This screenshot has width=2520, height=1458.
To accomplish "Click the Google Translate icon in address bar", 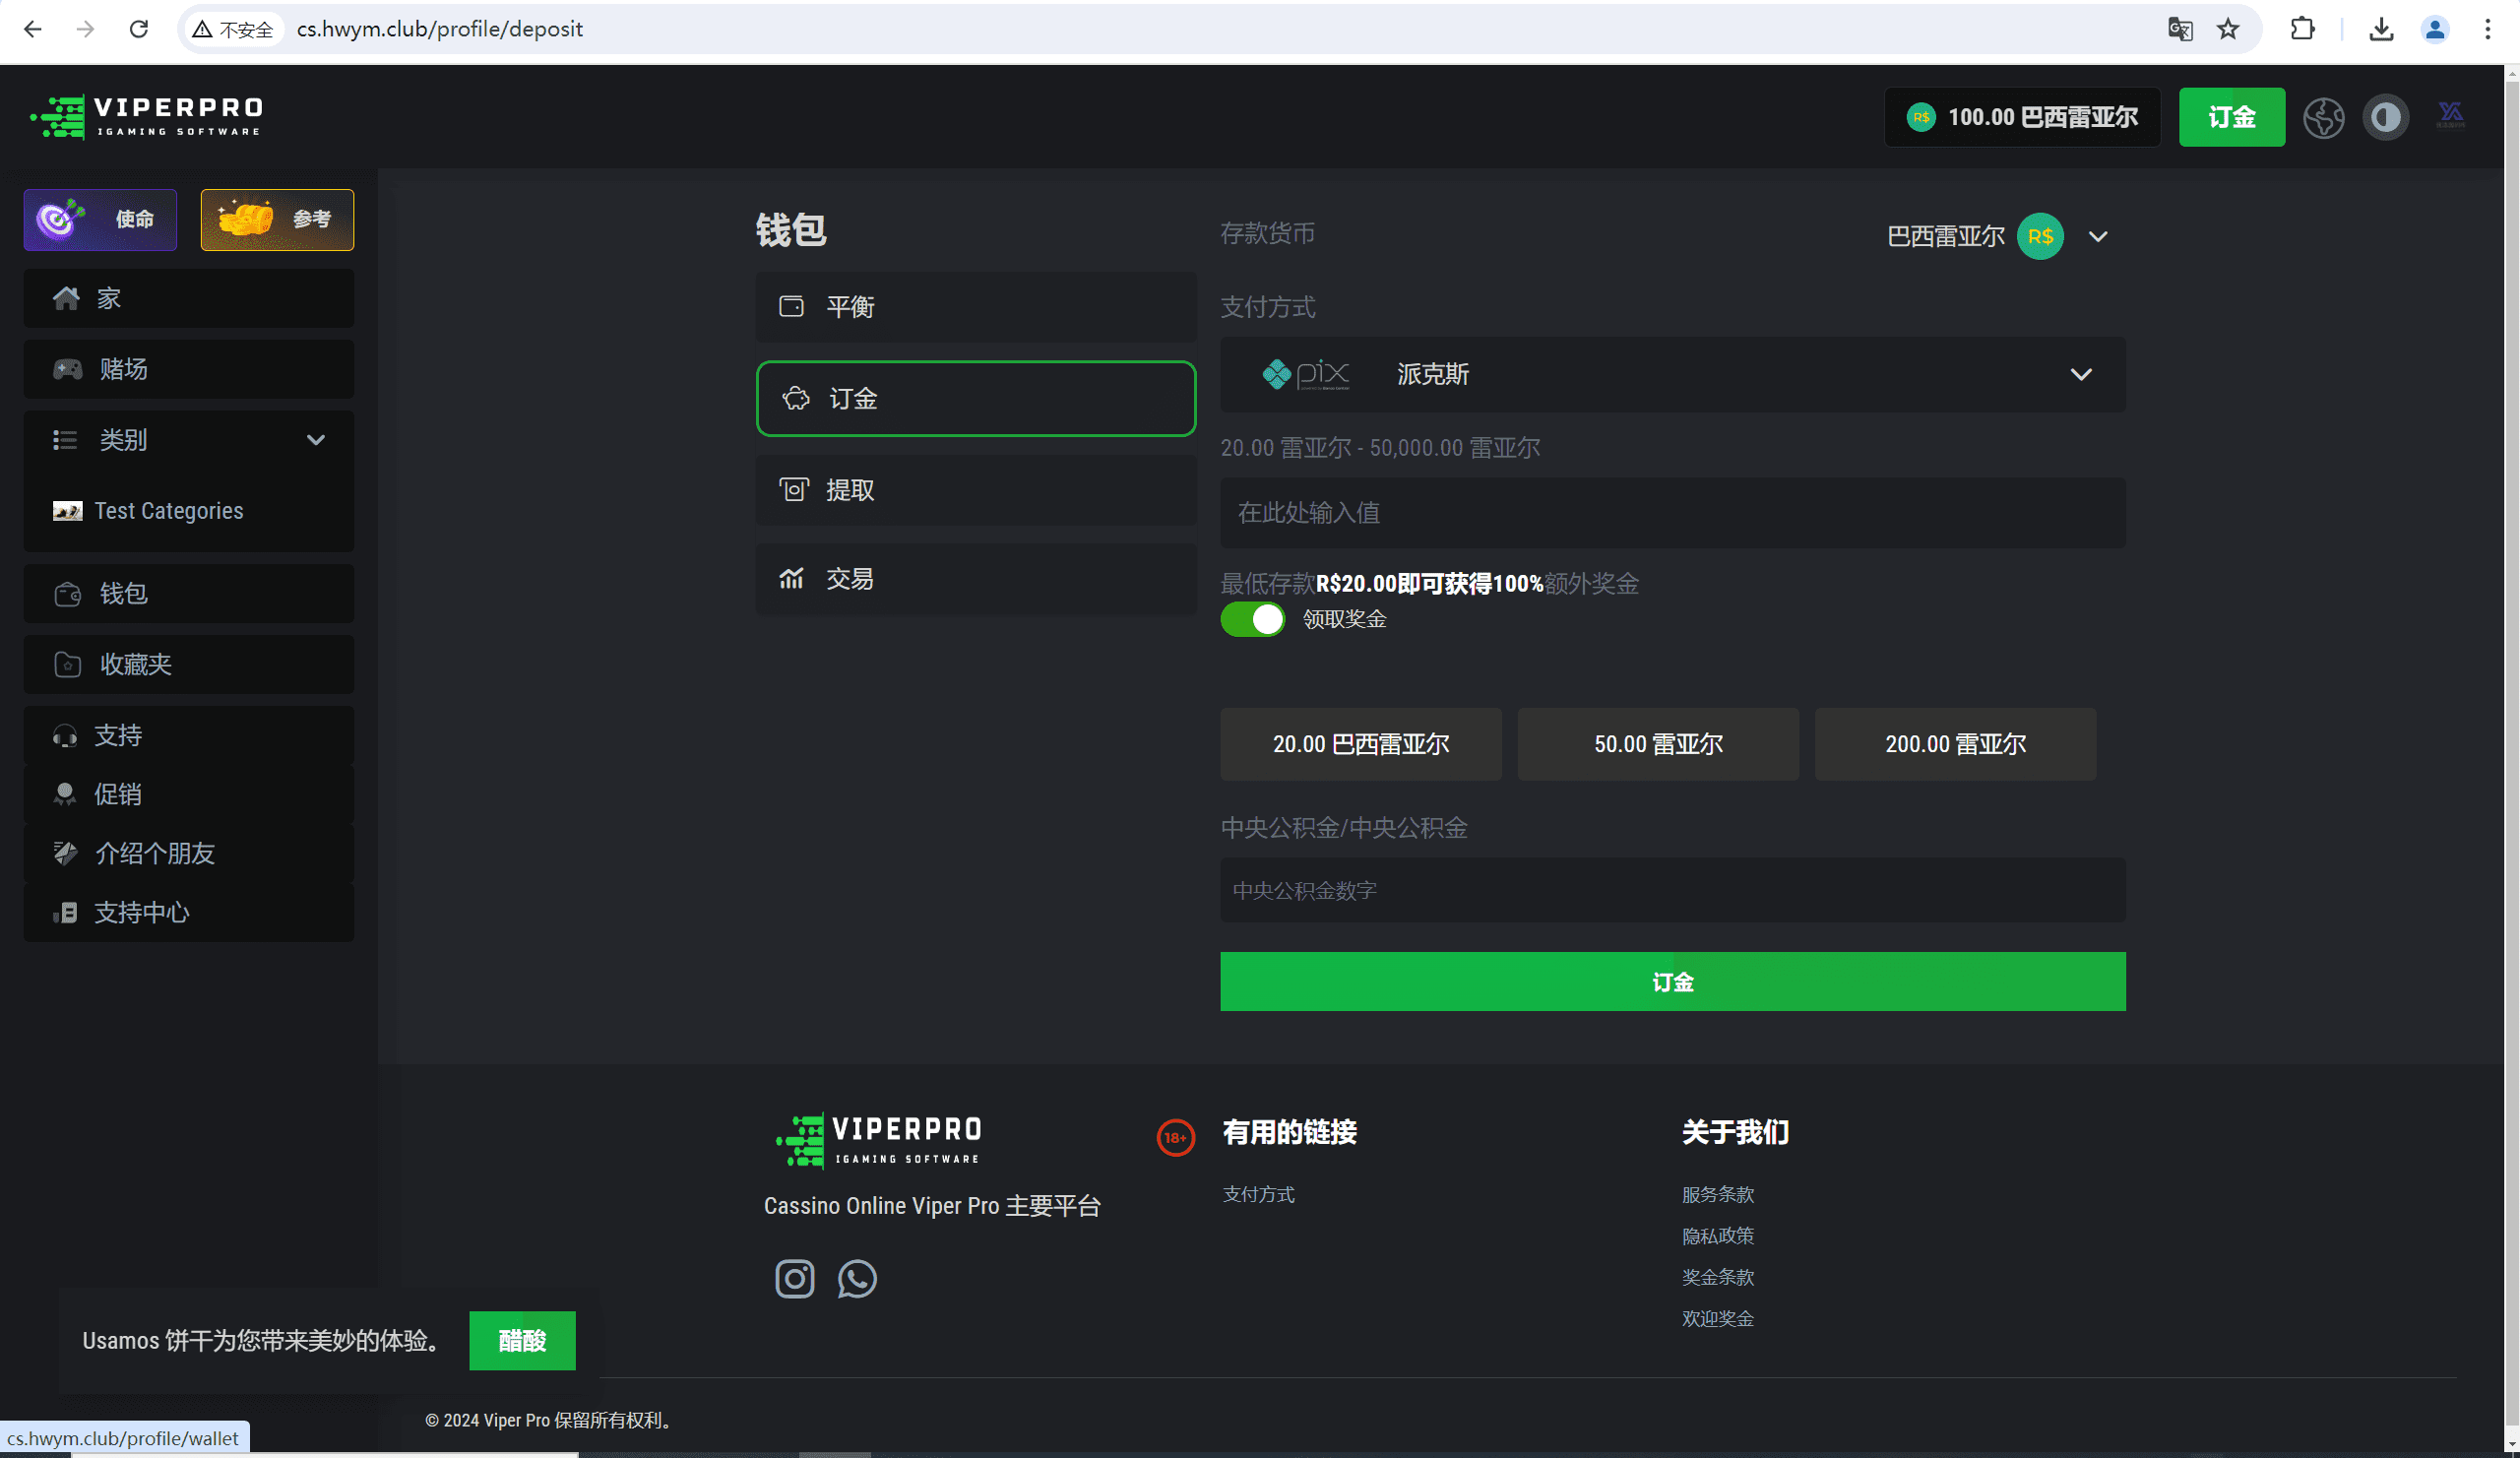I will (x=2179, y=29).
